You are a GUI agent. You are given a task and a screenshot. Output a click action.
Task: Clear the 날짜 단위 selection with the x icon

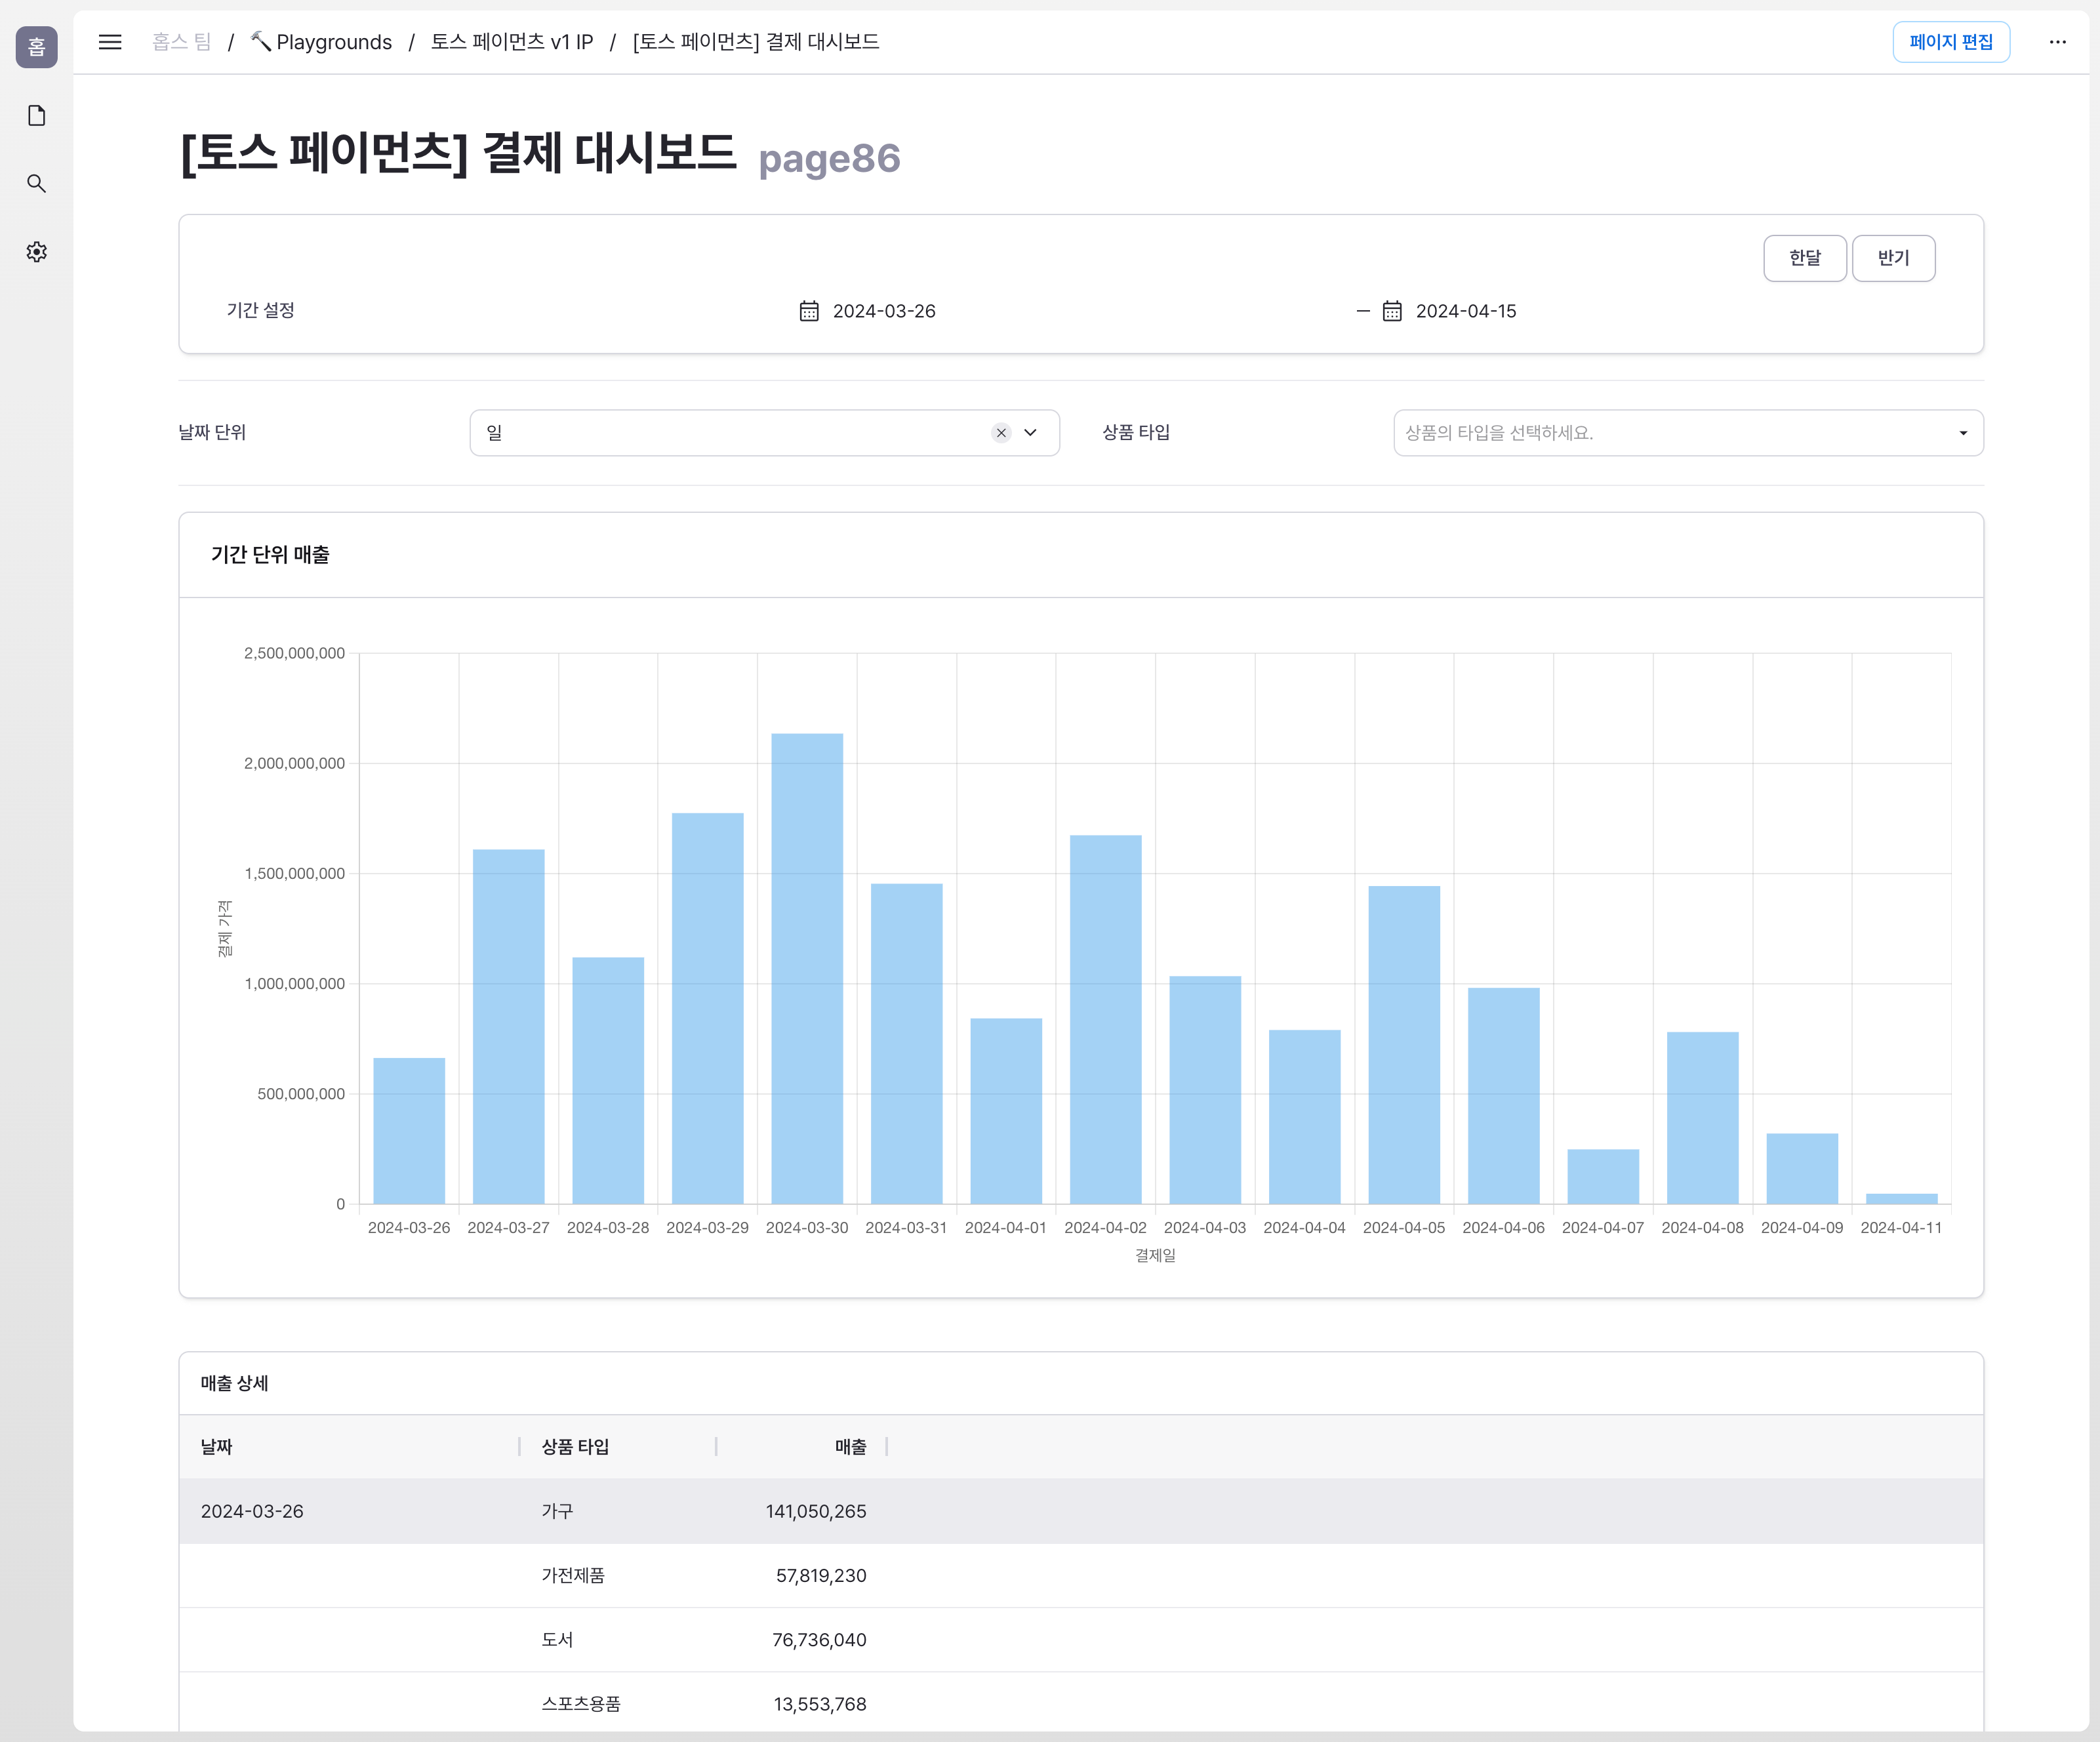pos(1001,433)
